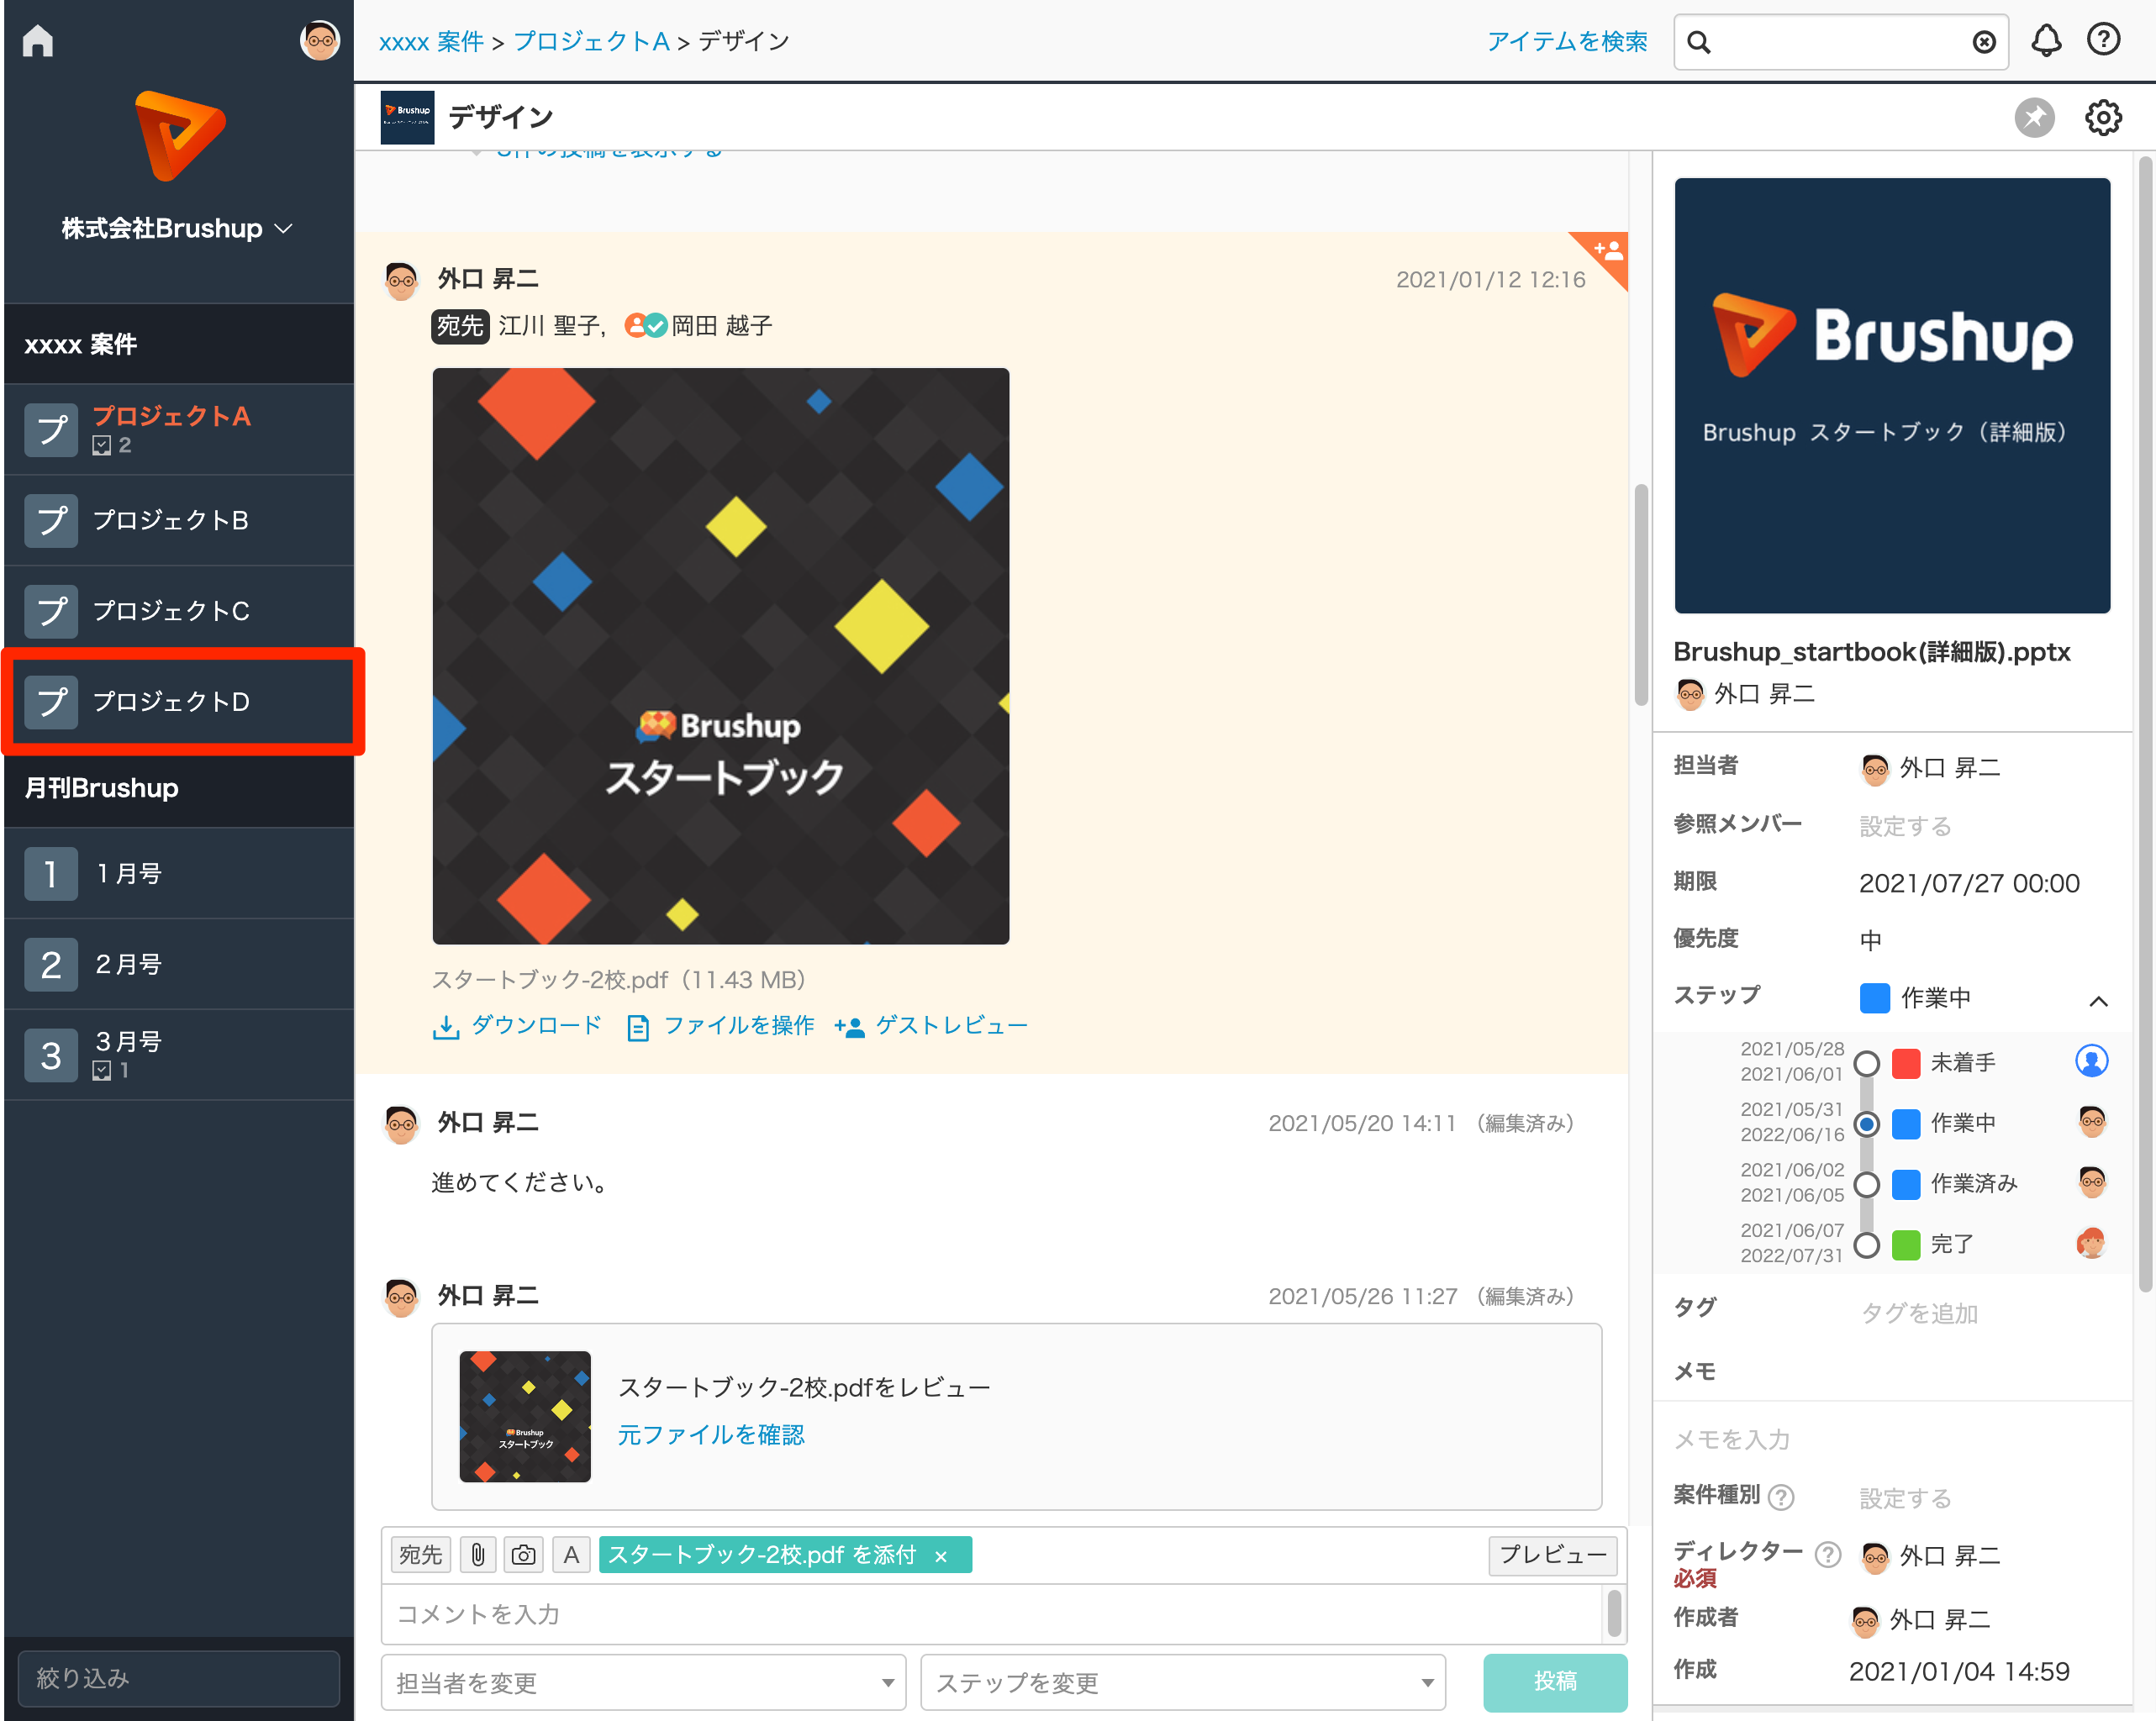Open プロジェクトC in sidebar
Image resolution: width=2156 pixels, height=1721 pixels.
click(179, 611)
